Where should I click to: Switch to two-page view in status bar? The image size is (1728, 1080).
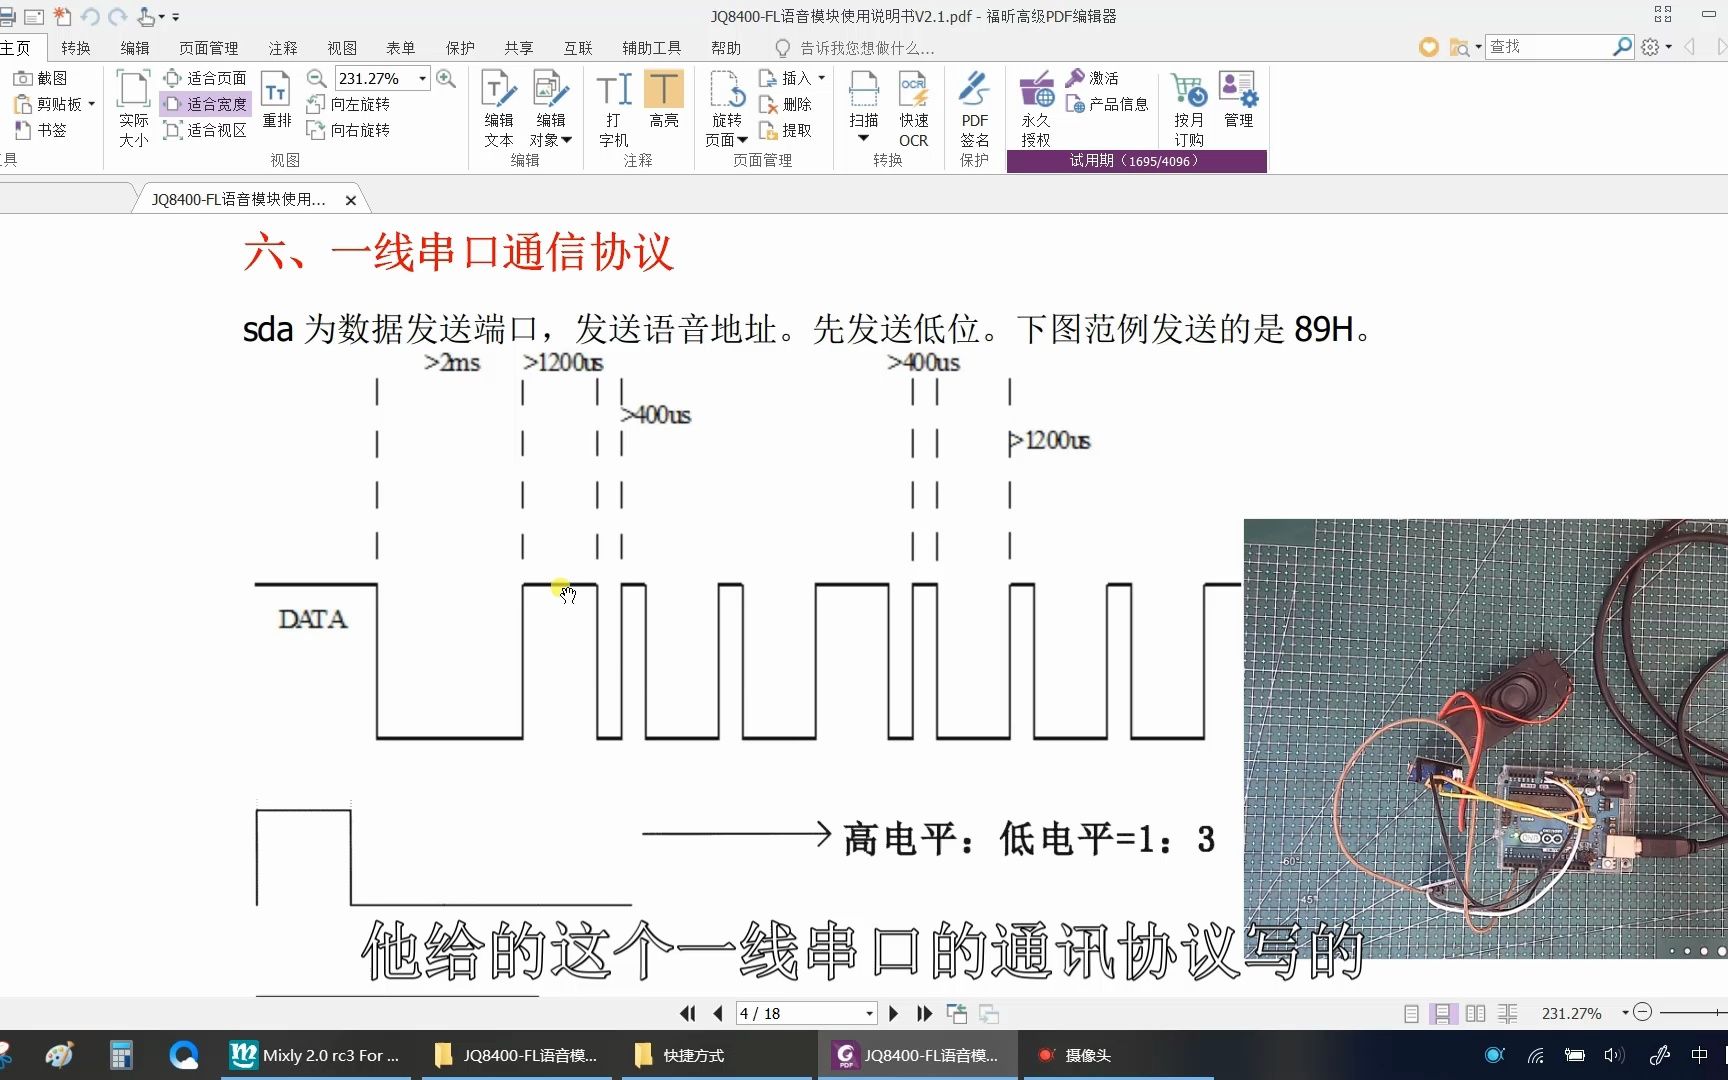click(1475, 1013)
